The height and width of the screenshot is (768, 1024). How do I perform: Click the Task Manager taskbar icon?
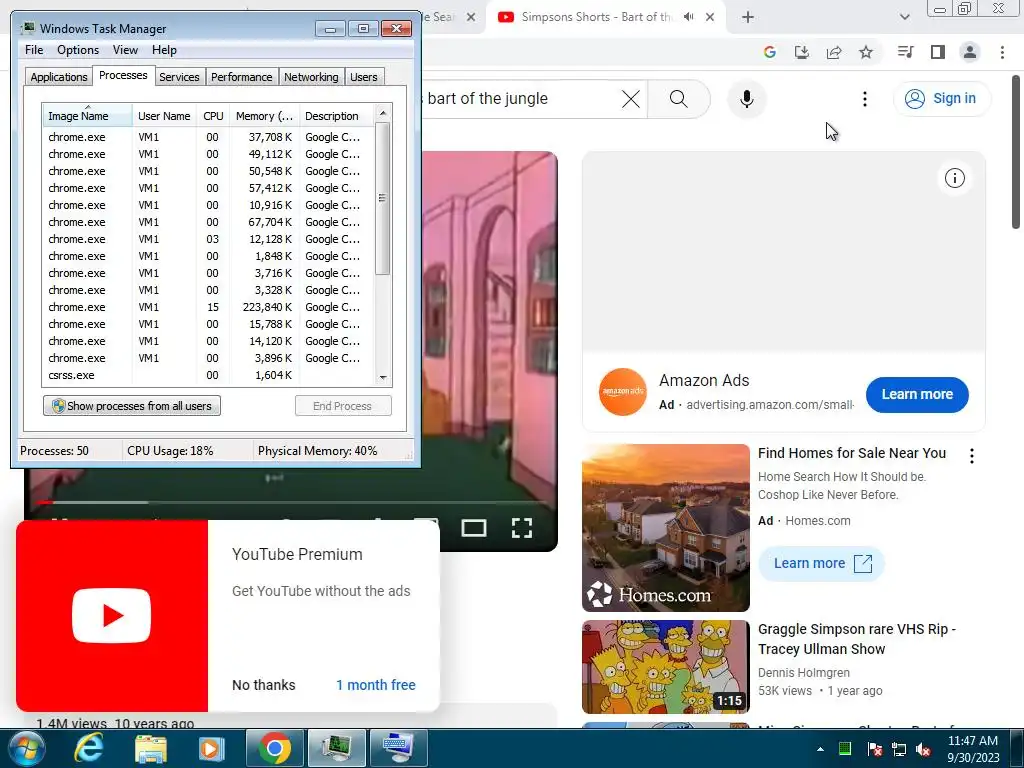coord(336,748)
